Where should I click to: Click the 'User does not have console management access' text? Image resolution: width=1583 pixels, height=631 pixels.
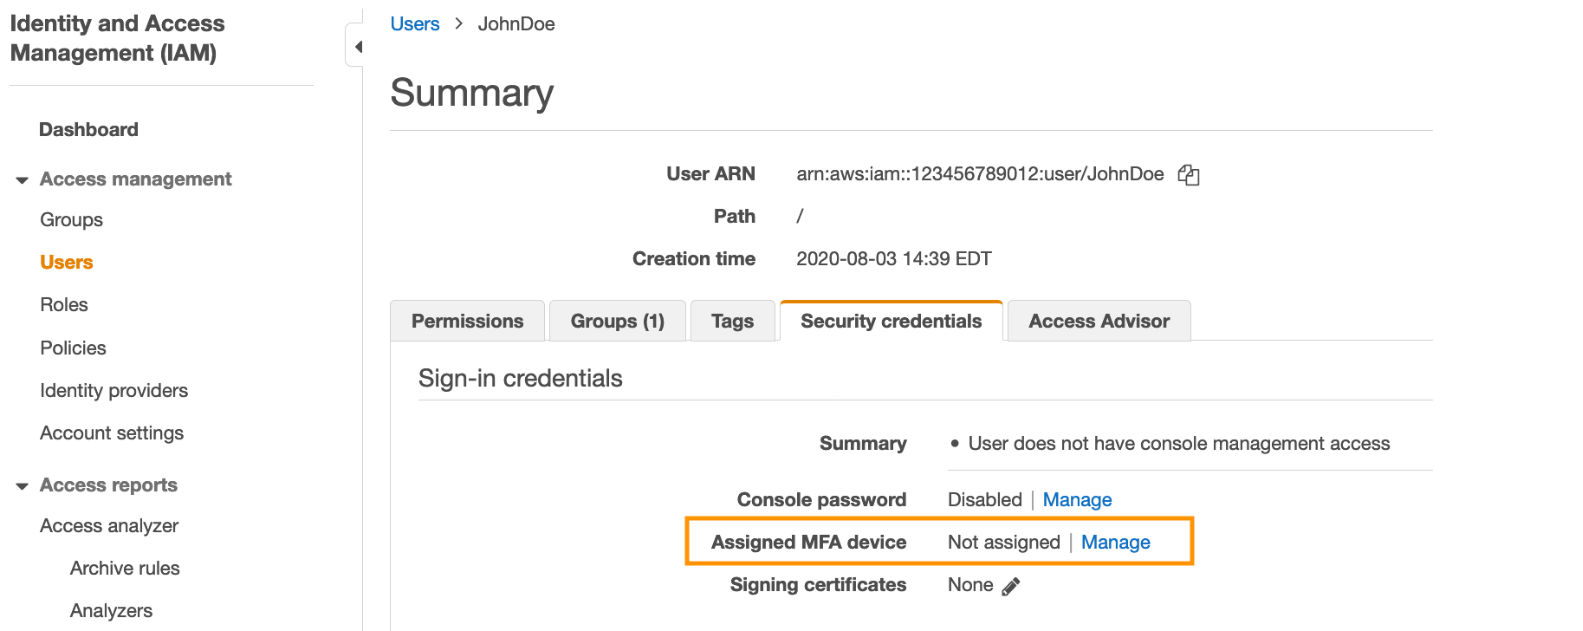pyautogui.click(x=1179, y=443)
